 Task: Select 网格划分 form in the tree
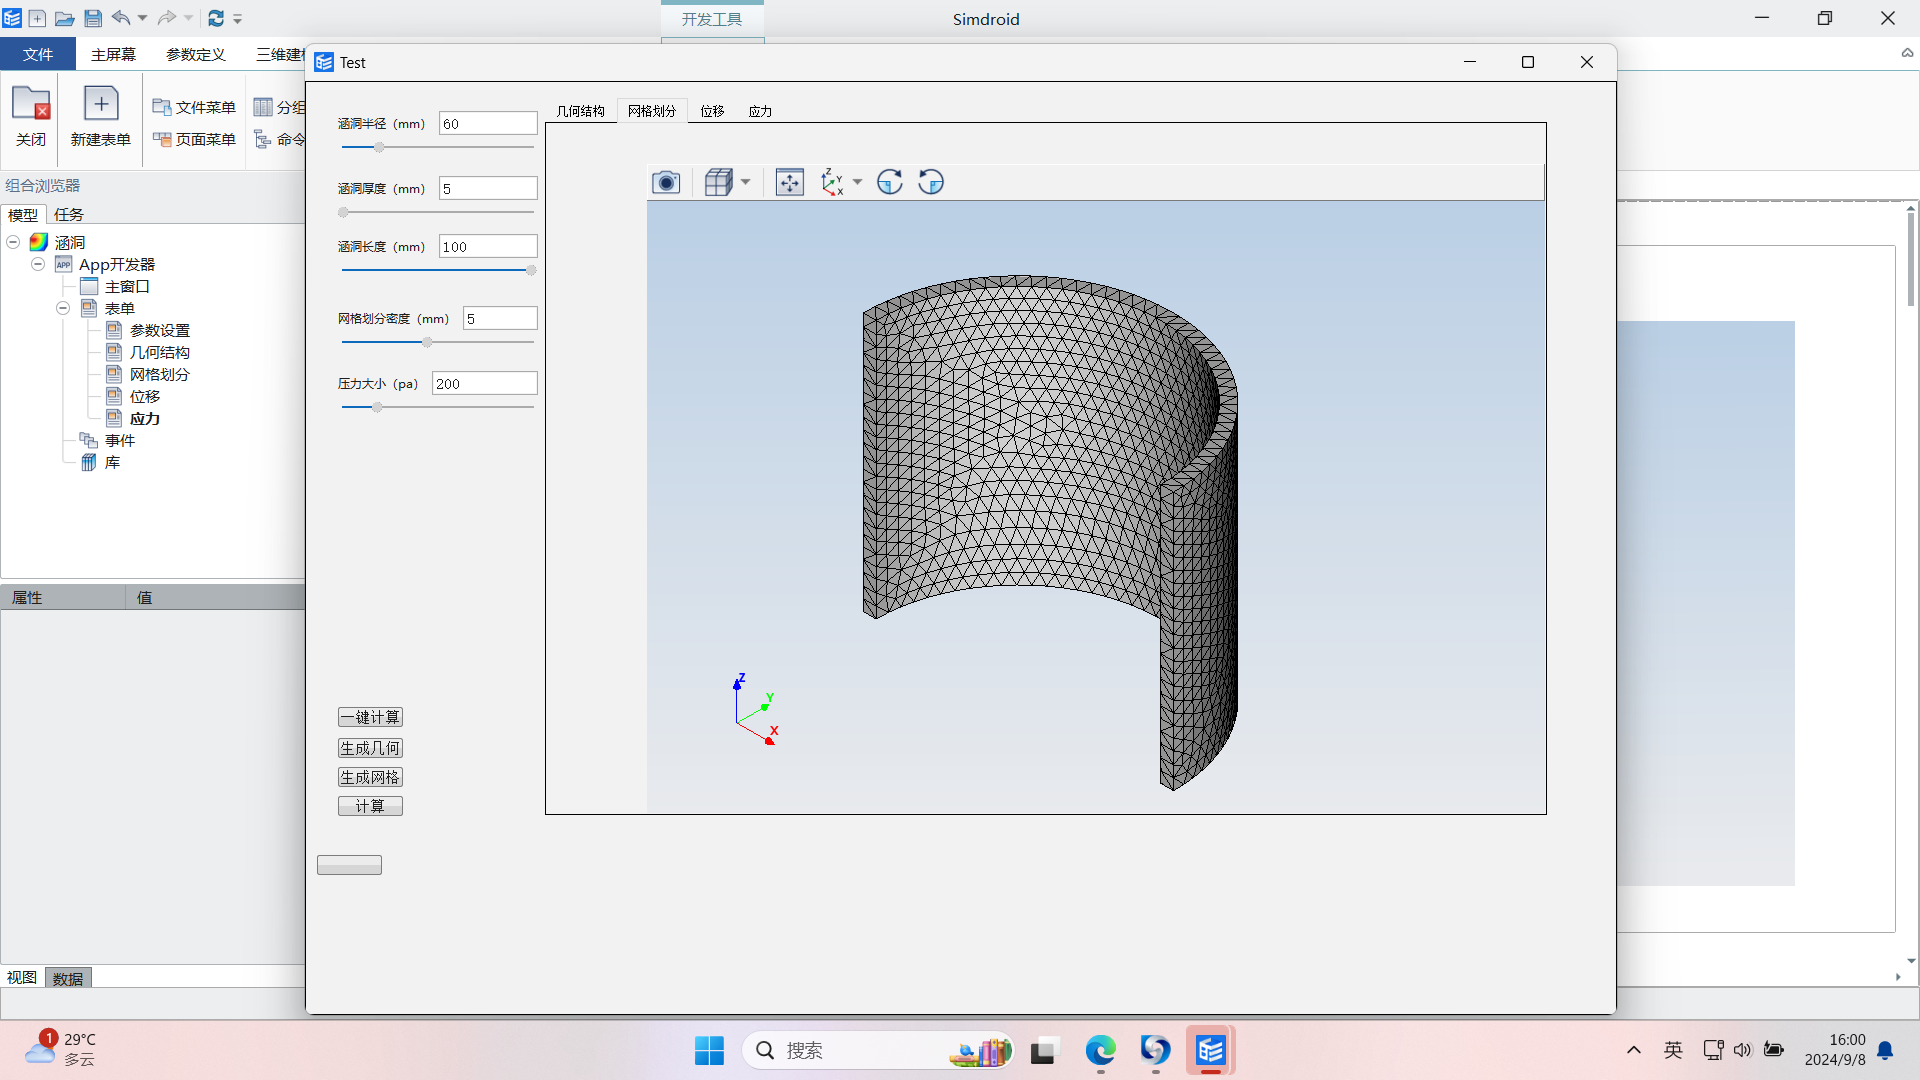(159, 374)
